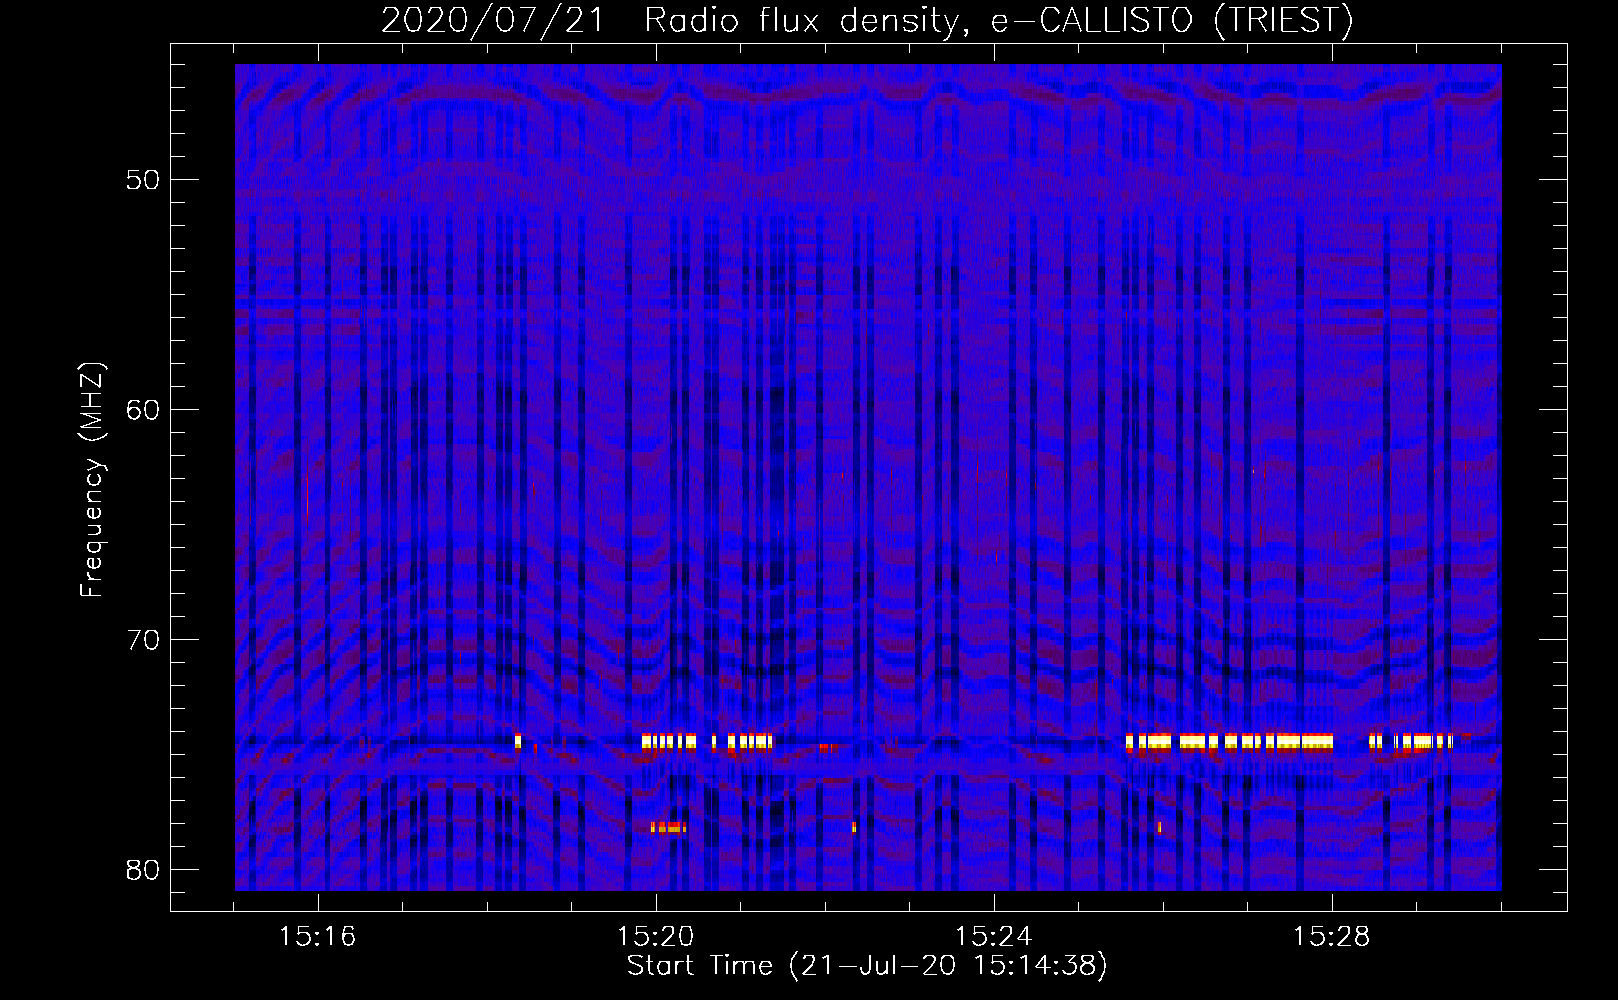Viewport: 1618px width, 1000px height.
Task: Click the '15:24' time tick label
Action: [994, 937]
